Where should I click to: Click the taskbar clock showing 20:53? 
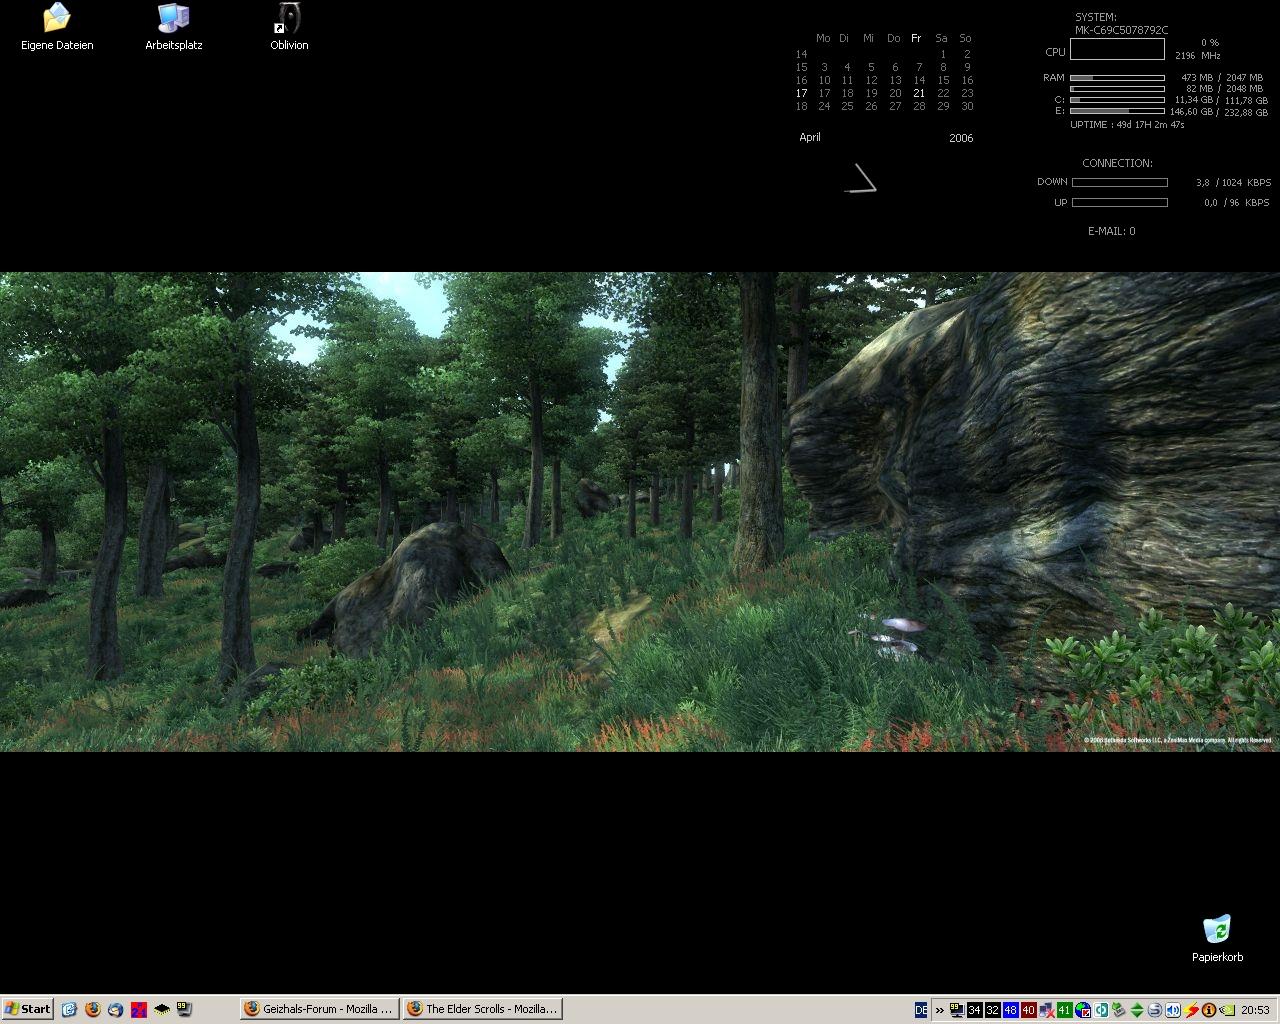pos(1255,1010)
